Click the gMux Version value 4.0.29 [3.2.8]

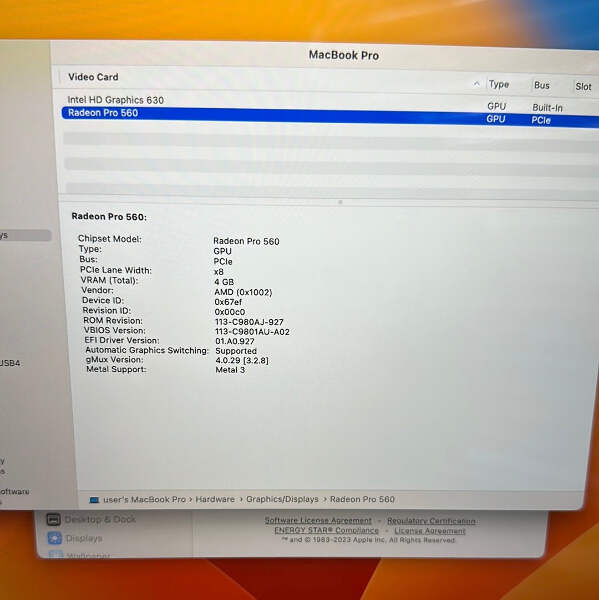242,360
